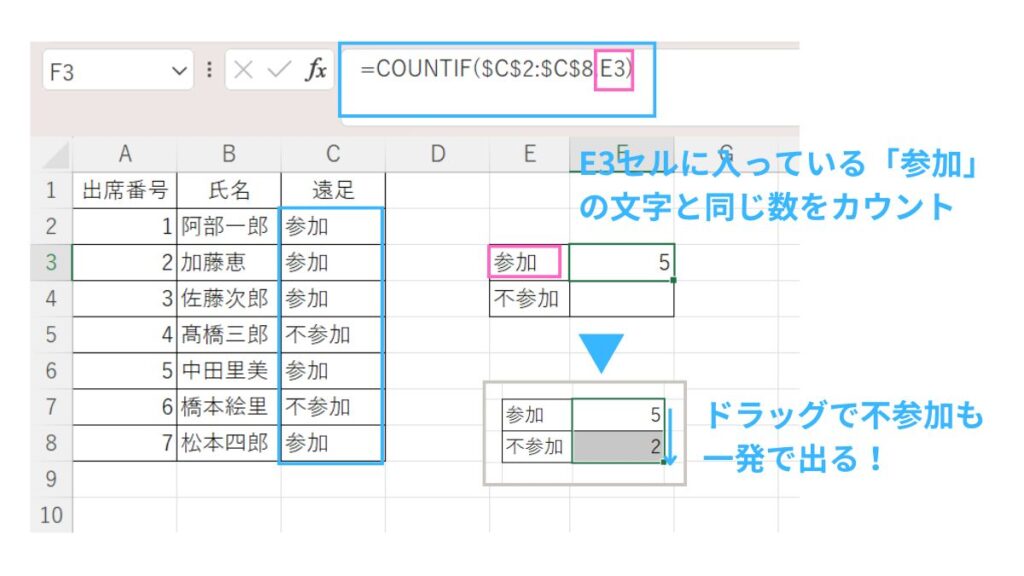1024x576 pixels.
Task: Click result cell showing 2 in inset
Action: click(x=618, y=447)
